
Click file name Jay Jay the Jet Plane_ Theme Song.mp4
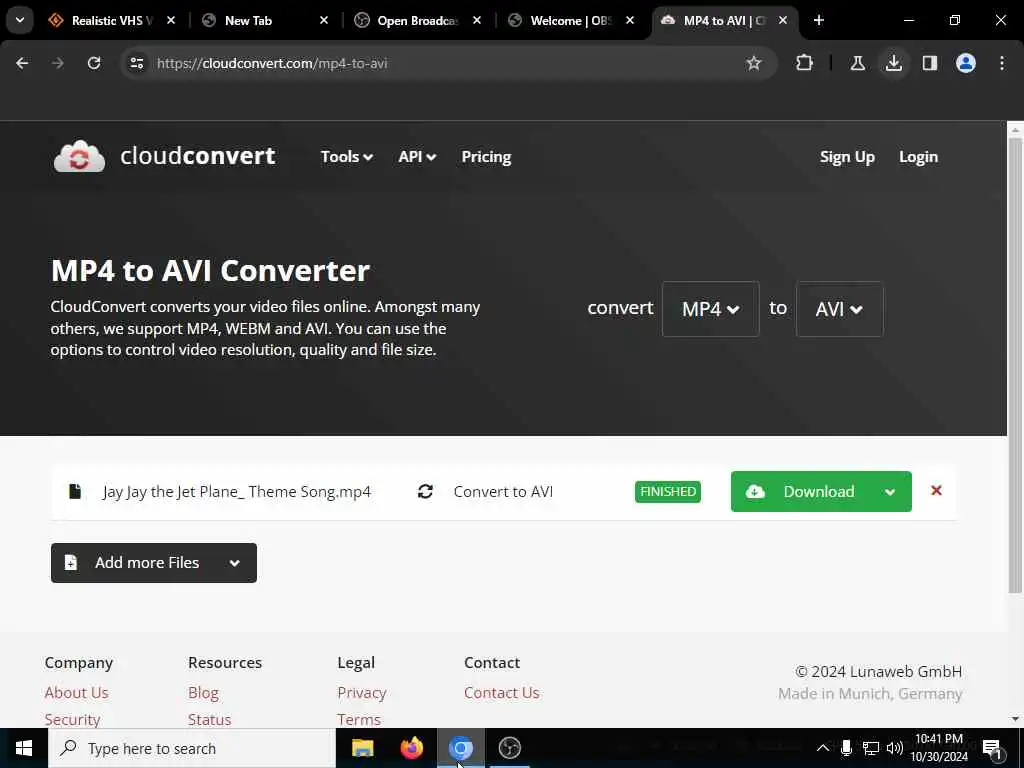pos(236,492)
